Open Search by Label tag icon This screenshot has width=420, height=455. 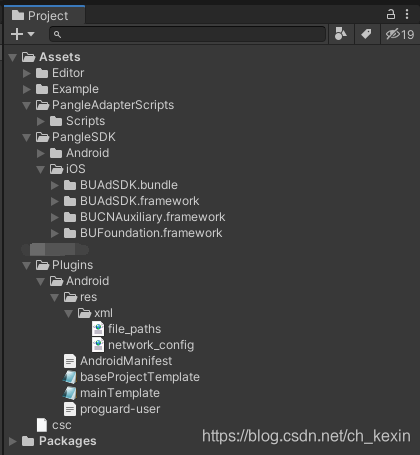coord(366,34)
